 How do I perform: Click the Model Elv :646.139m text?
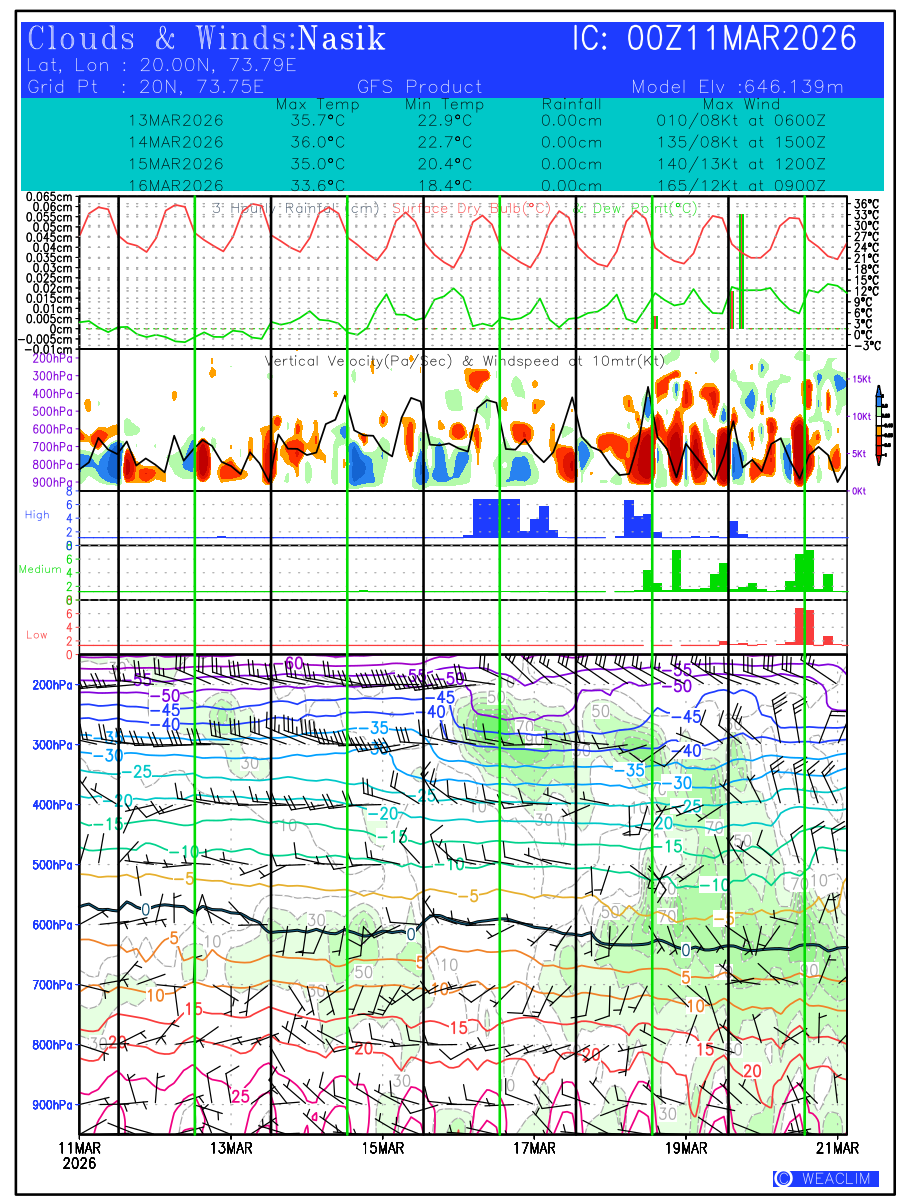click(738, 87)
